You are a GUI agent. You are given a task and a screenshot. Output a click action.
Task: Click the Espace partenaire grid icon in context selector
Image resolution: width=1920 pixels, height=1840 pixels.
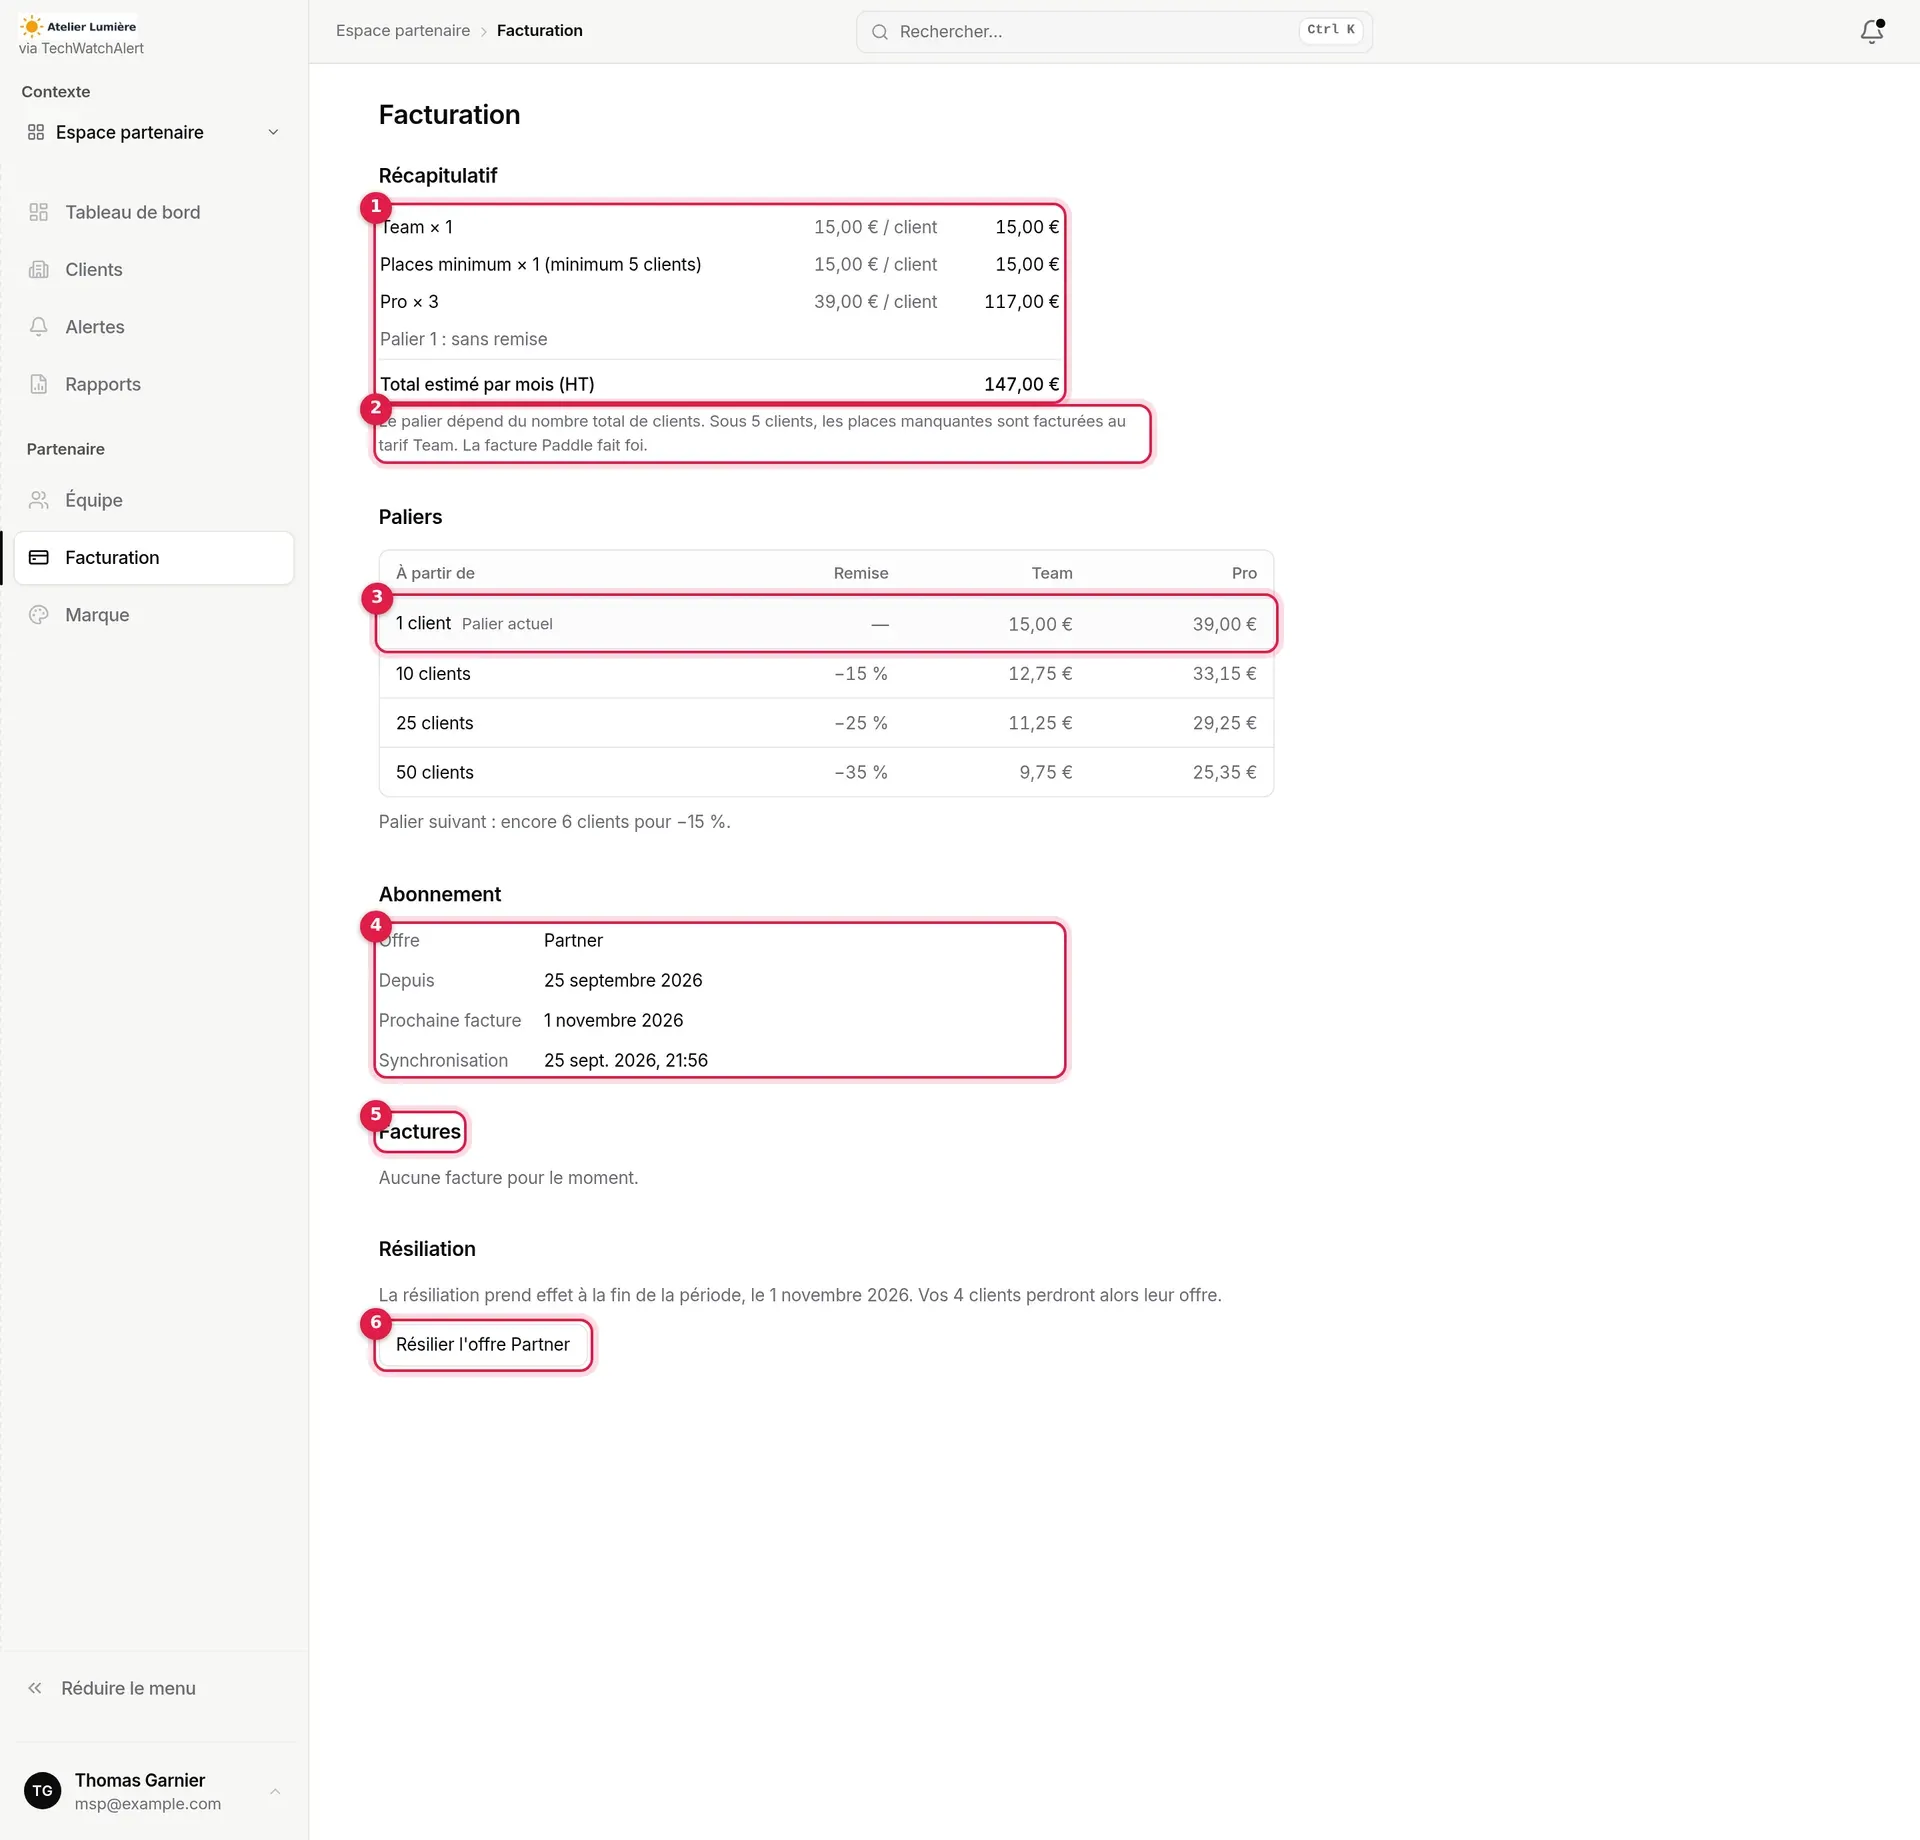36,132
